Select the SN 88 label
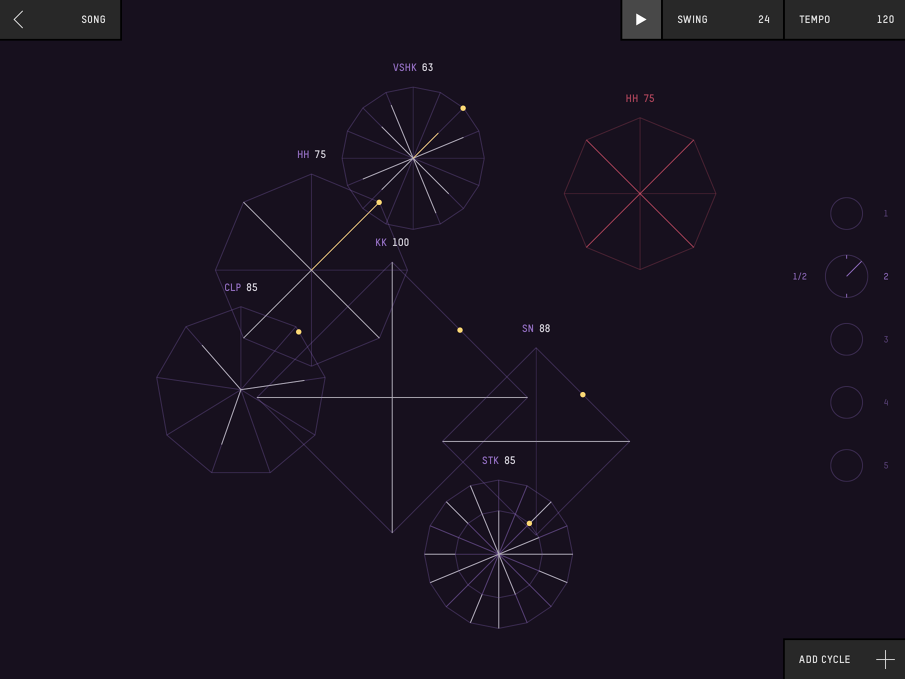Screen dimensions: 905x679 coord(536,329)
